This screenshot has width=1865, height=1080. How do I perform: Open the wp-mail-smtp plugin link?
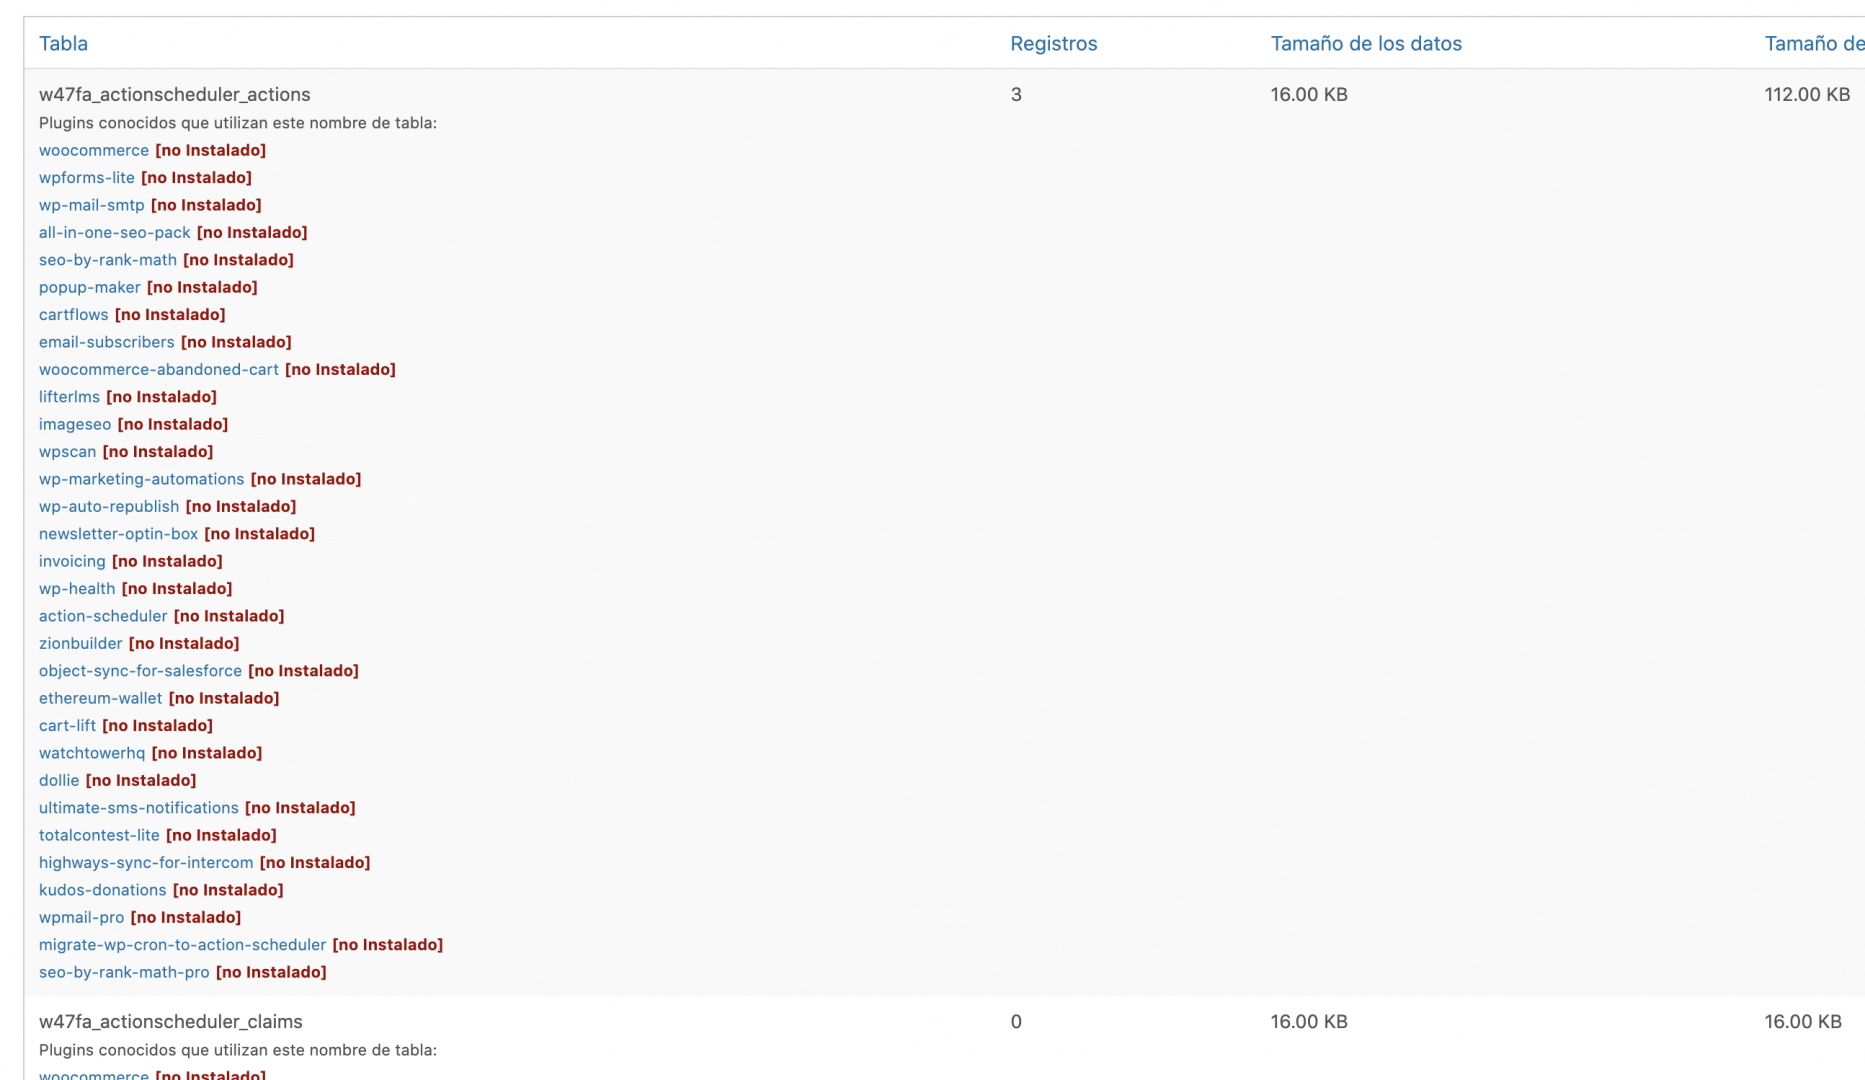tap(92, 205)
